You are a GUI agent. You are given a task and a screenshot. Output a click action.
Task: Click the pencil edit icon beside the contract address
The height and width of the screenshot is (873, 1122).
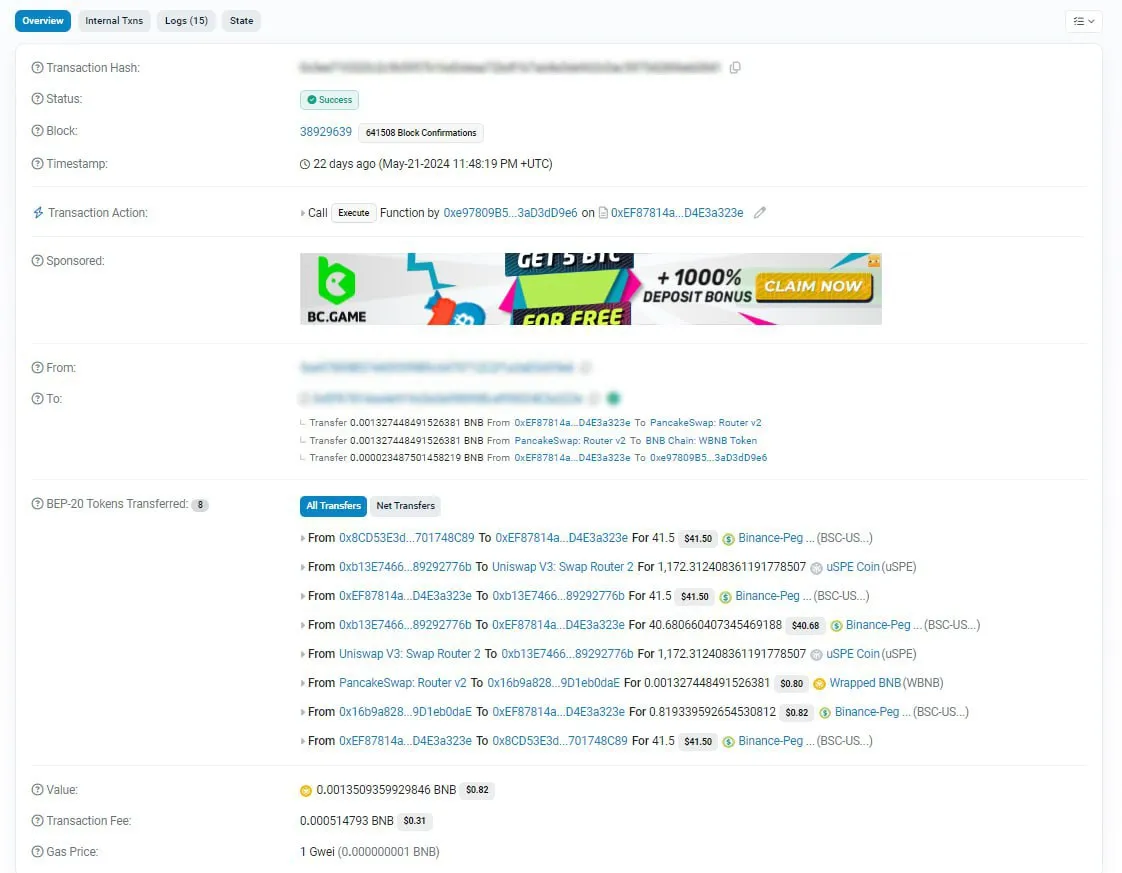(760, 213)
